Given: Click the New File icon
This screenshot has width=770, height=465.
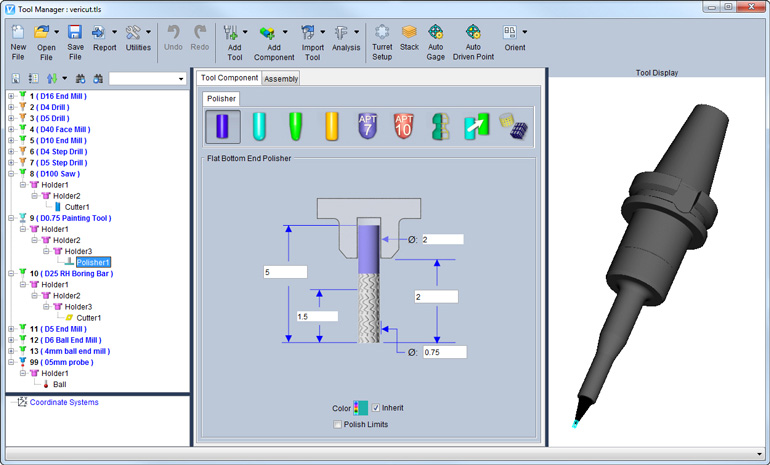Looking at the screenshot, I should point(18,38).
